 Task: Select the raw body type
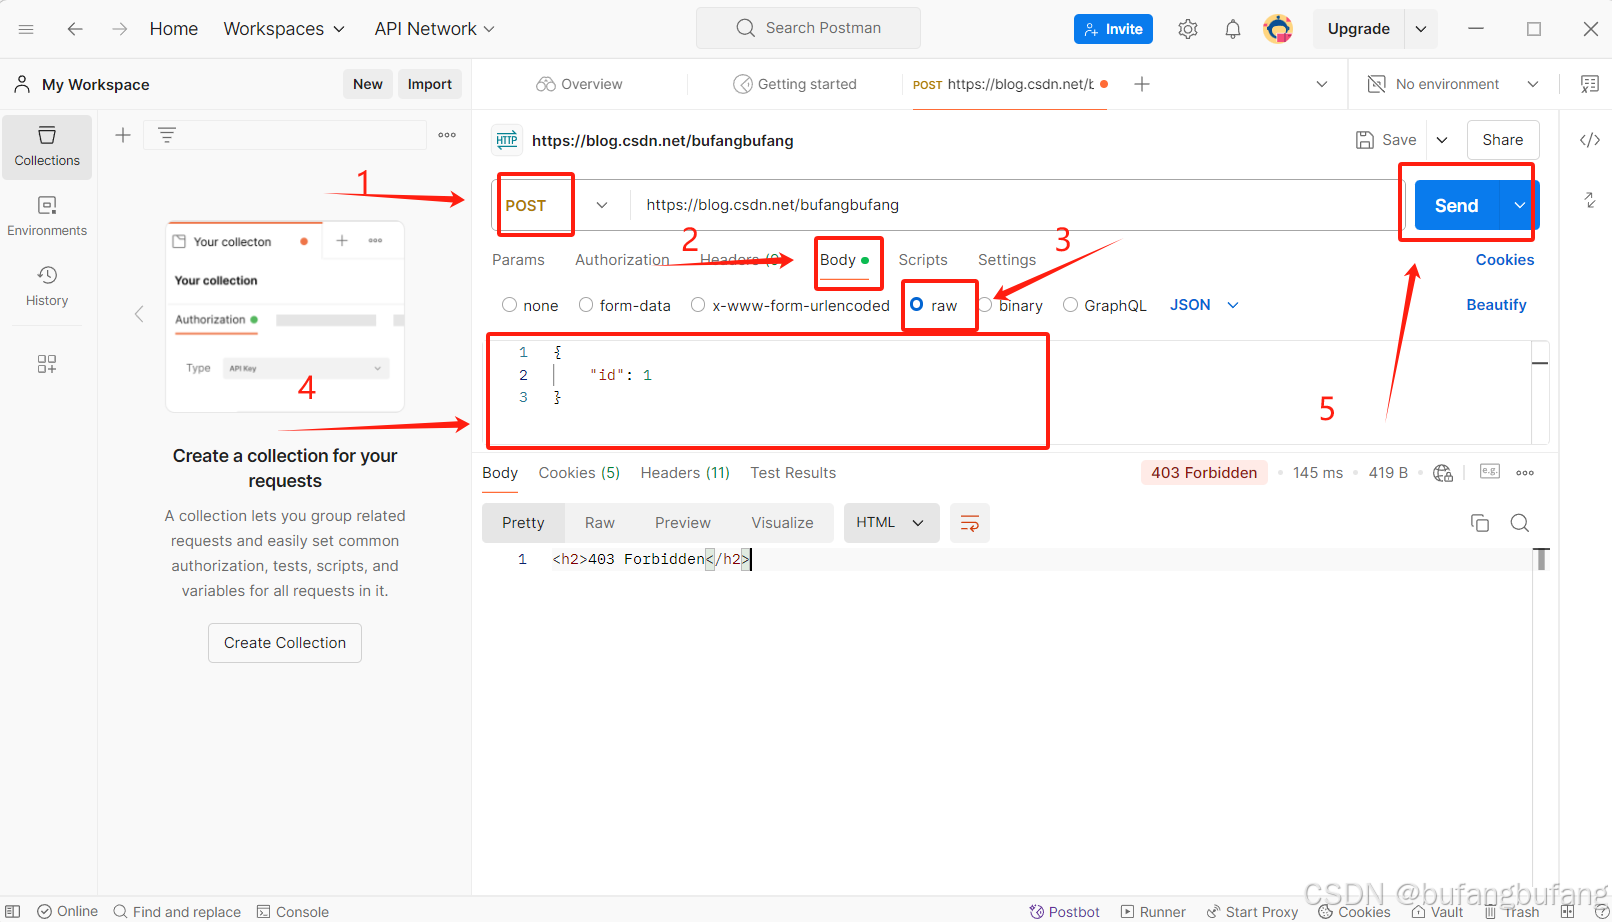tap(916, 305)
